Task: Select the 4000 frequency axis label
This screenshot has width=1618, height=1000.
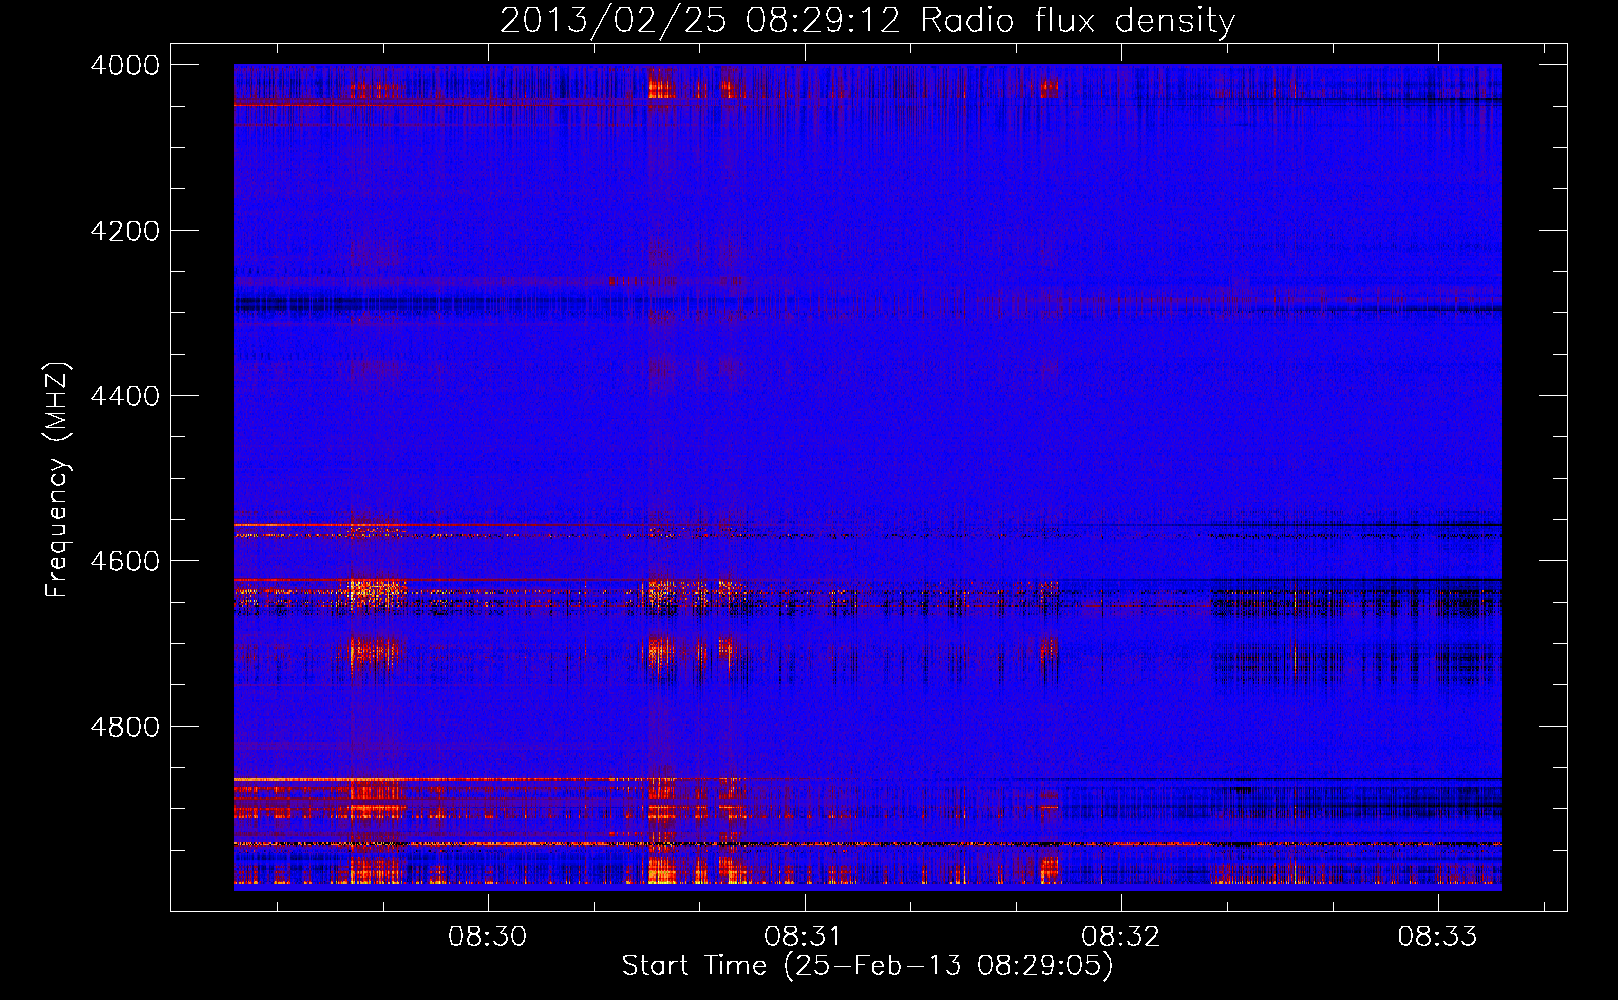Action: (125, 65)
